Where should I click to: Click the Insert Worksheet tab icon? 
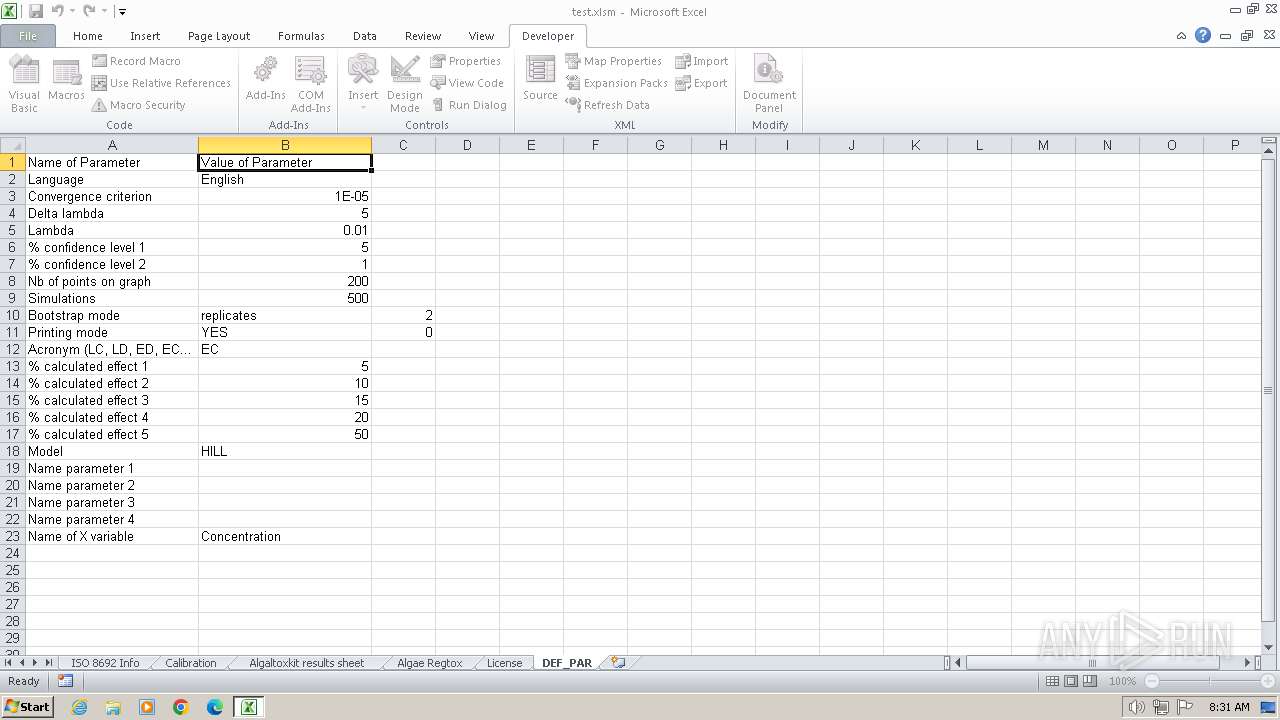pos(618,663)
